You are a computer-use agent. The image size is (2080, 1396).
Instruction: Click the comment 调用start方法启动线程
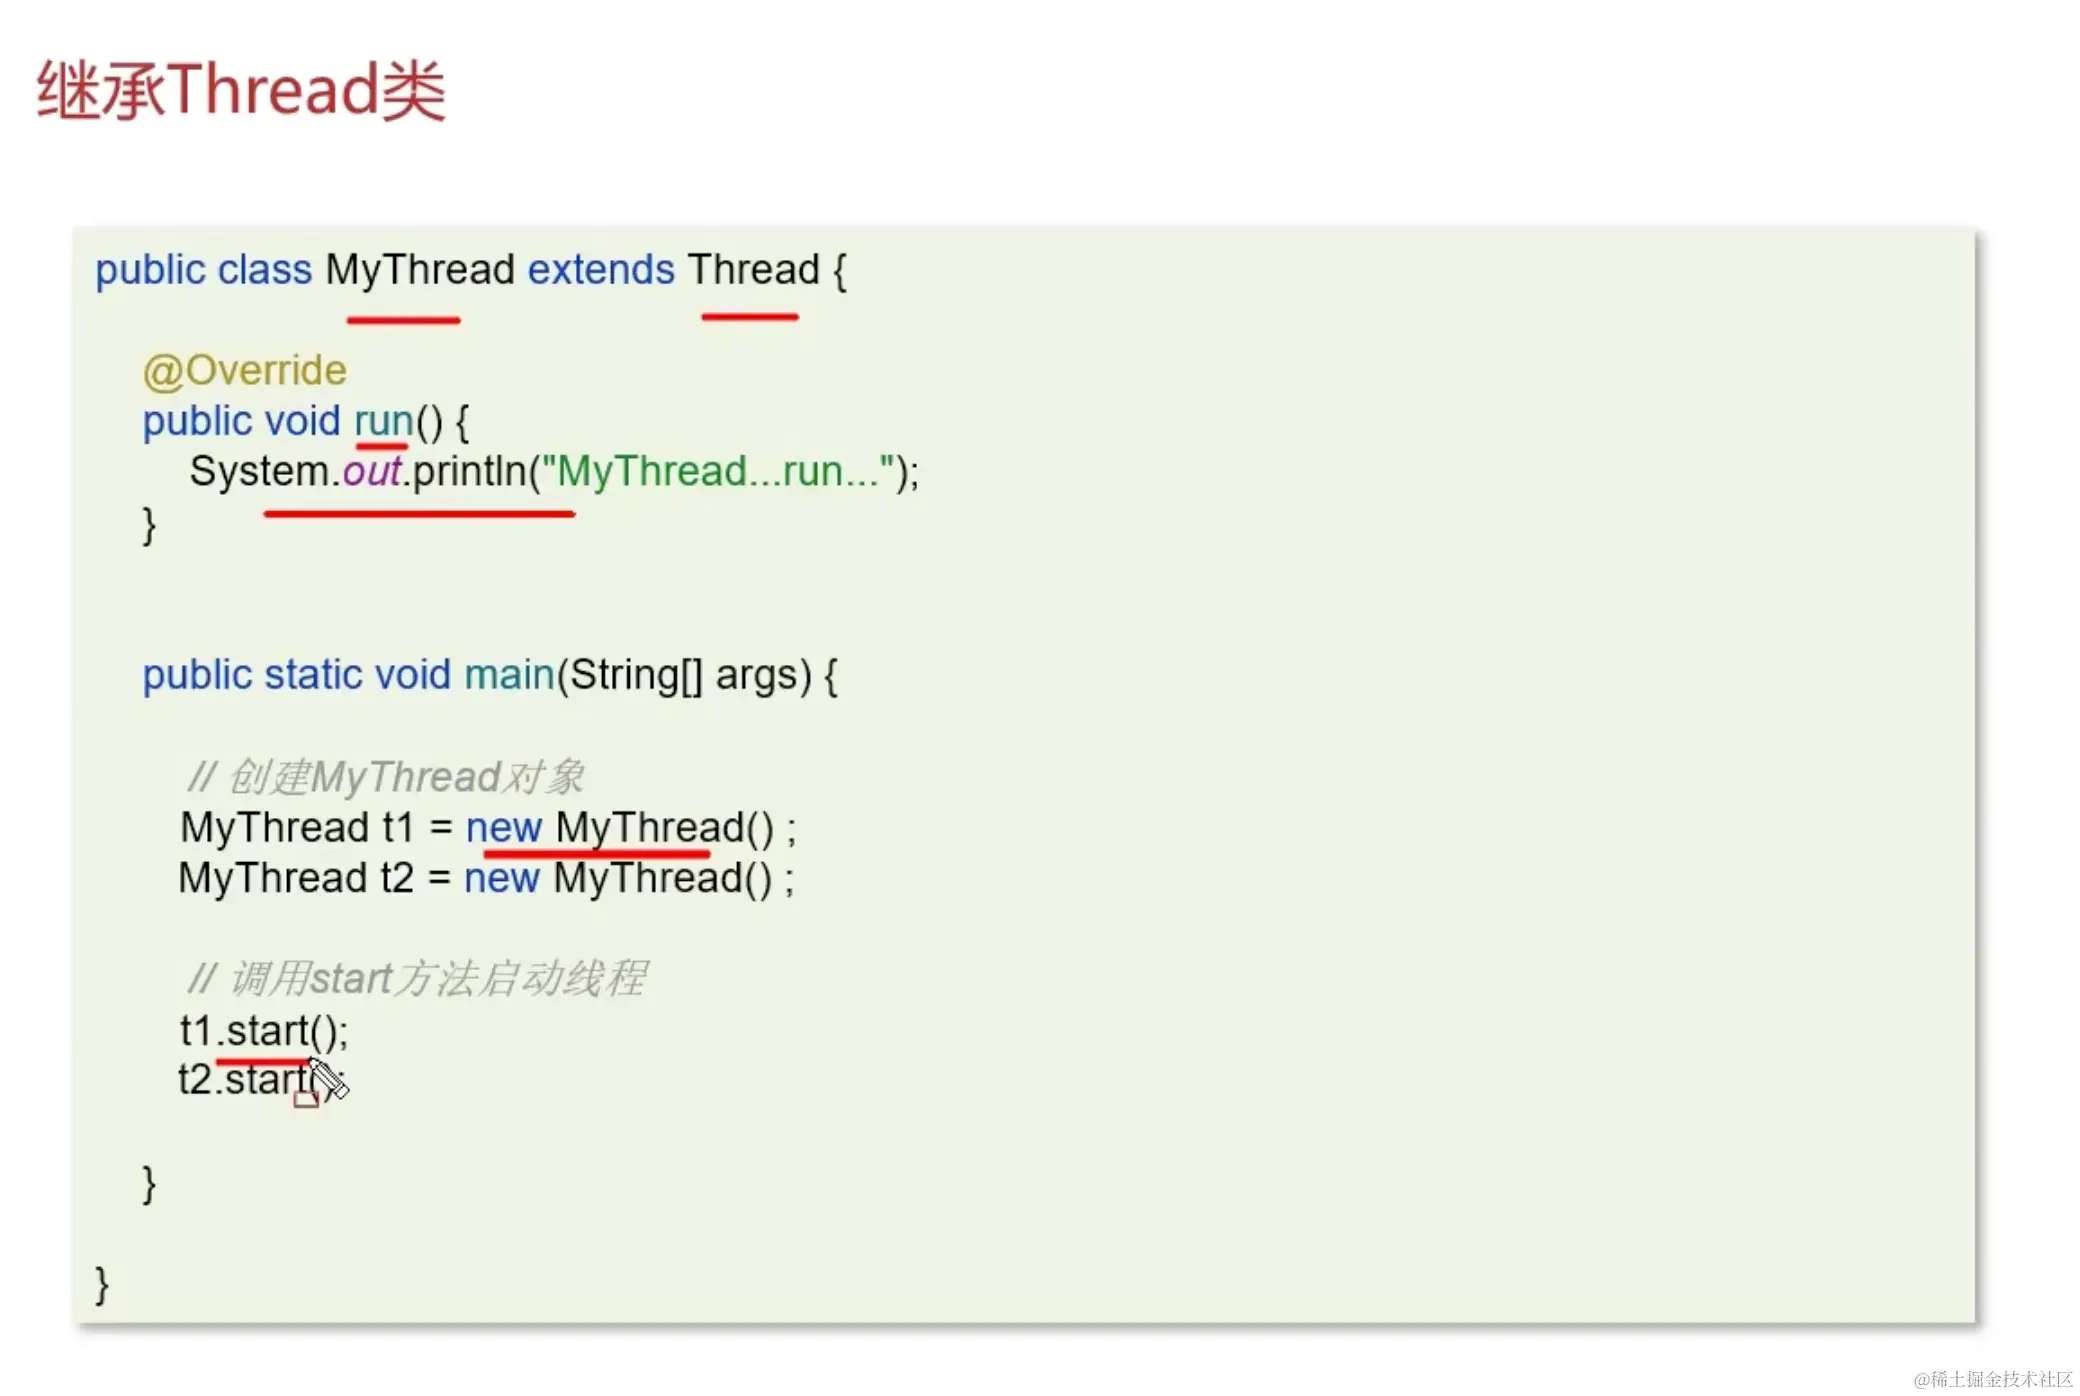(417, 978)
